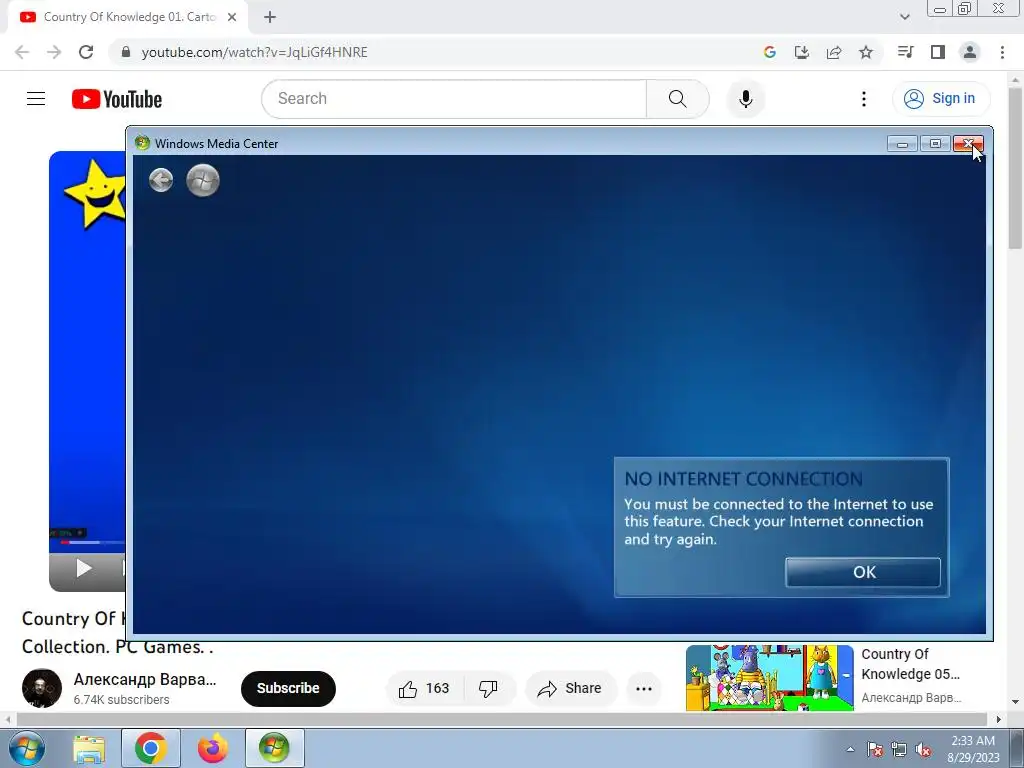Launch Firefox from the taskbar
This screenshot has width=1024, height=768.
coord(213,748)
